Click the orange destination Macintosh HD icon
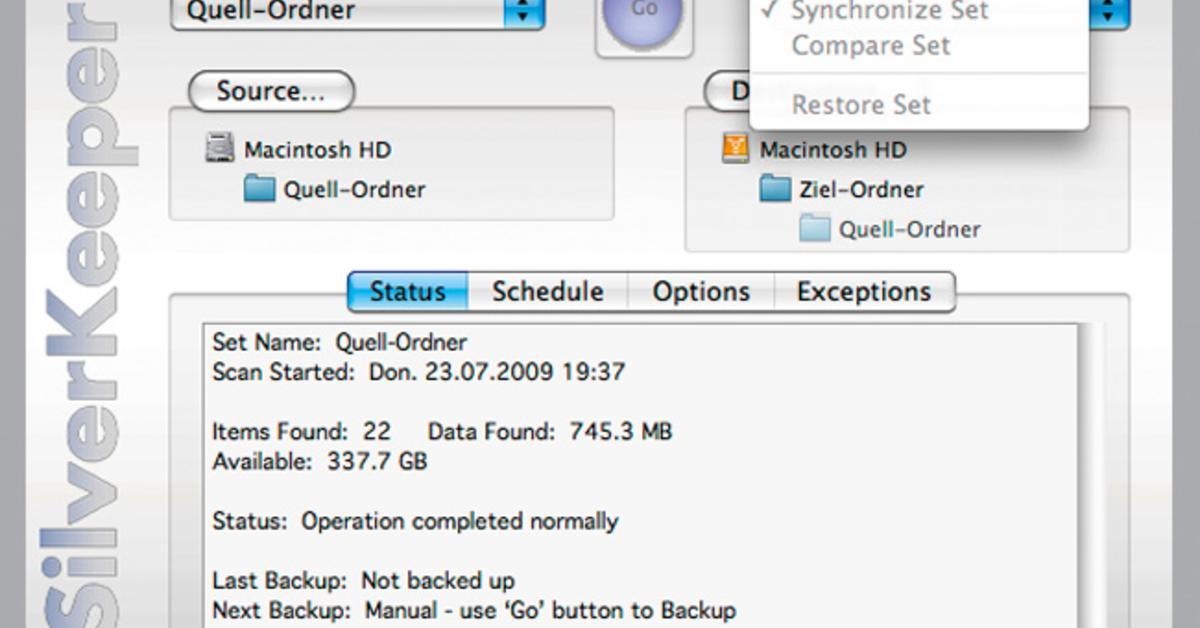 coord(736,150)
